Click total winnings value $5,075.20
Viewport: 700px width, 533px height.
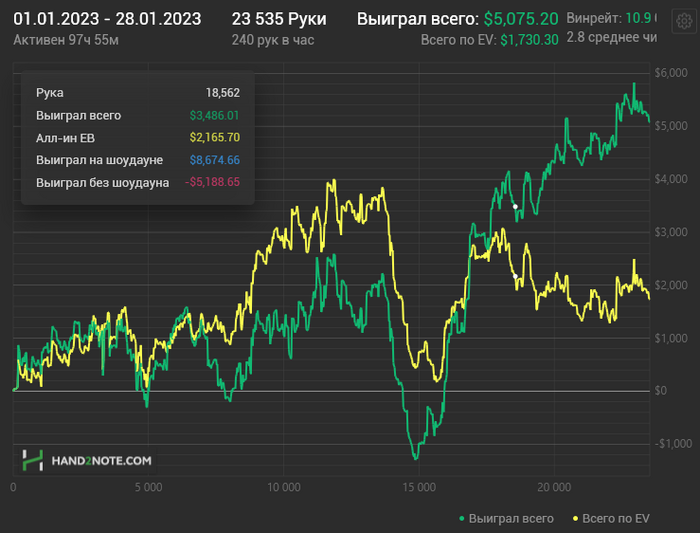521,19
